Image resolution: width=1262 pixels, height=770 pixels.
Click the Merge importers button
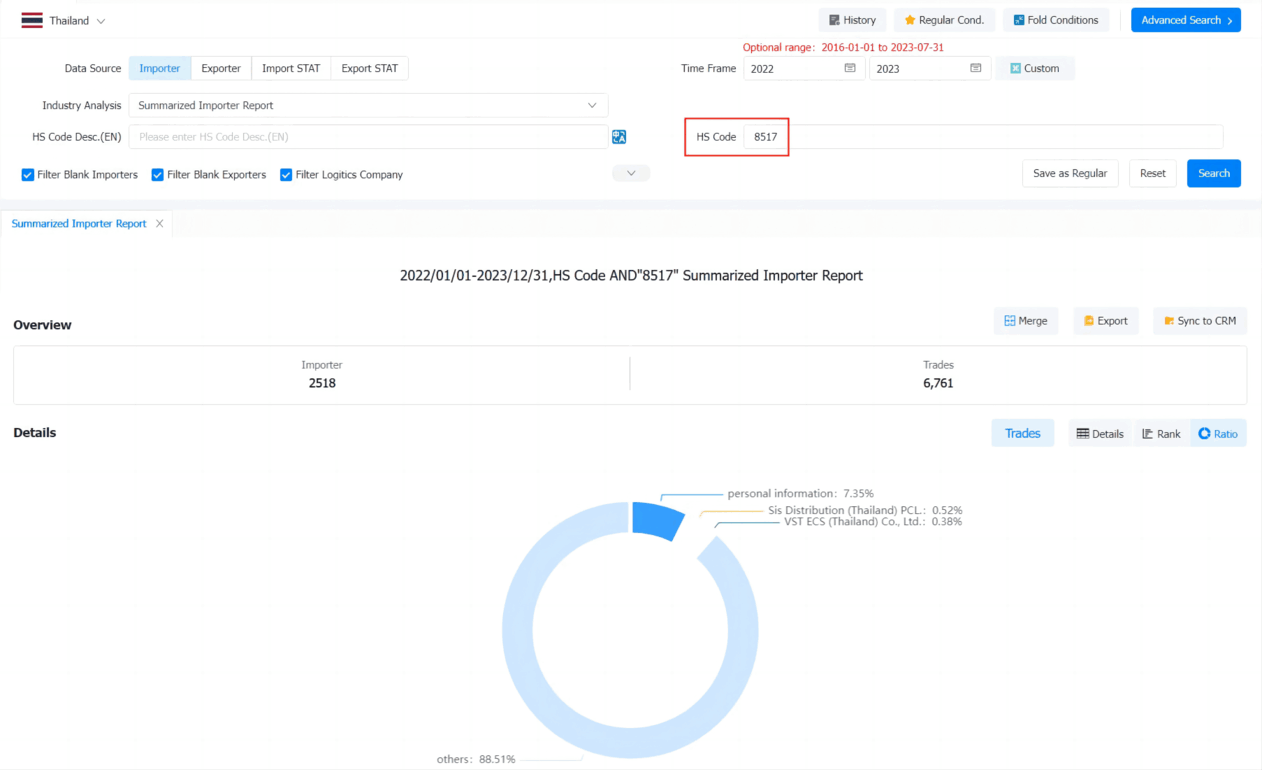(x=1026, y=321)
